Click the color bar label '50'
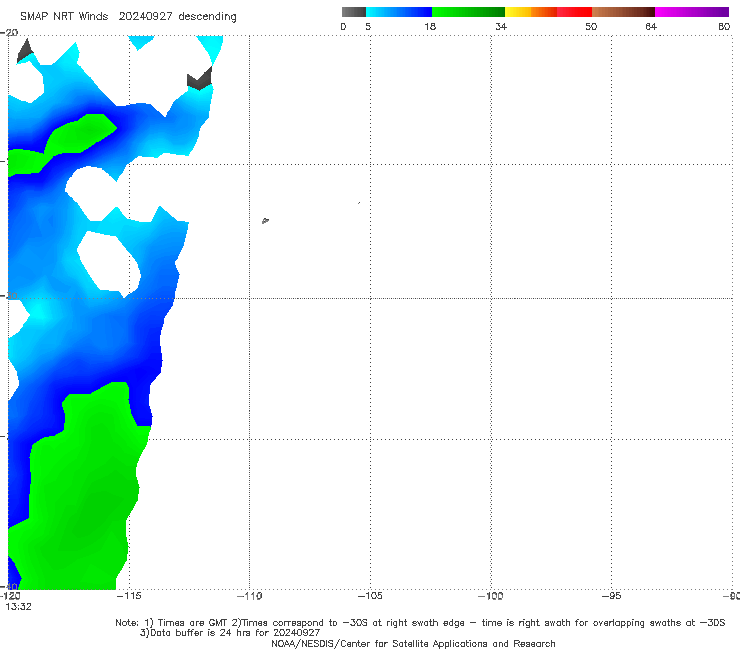The height and width of the screenshot is (650, 740). pos(591,27)
